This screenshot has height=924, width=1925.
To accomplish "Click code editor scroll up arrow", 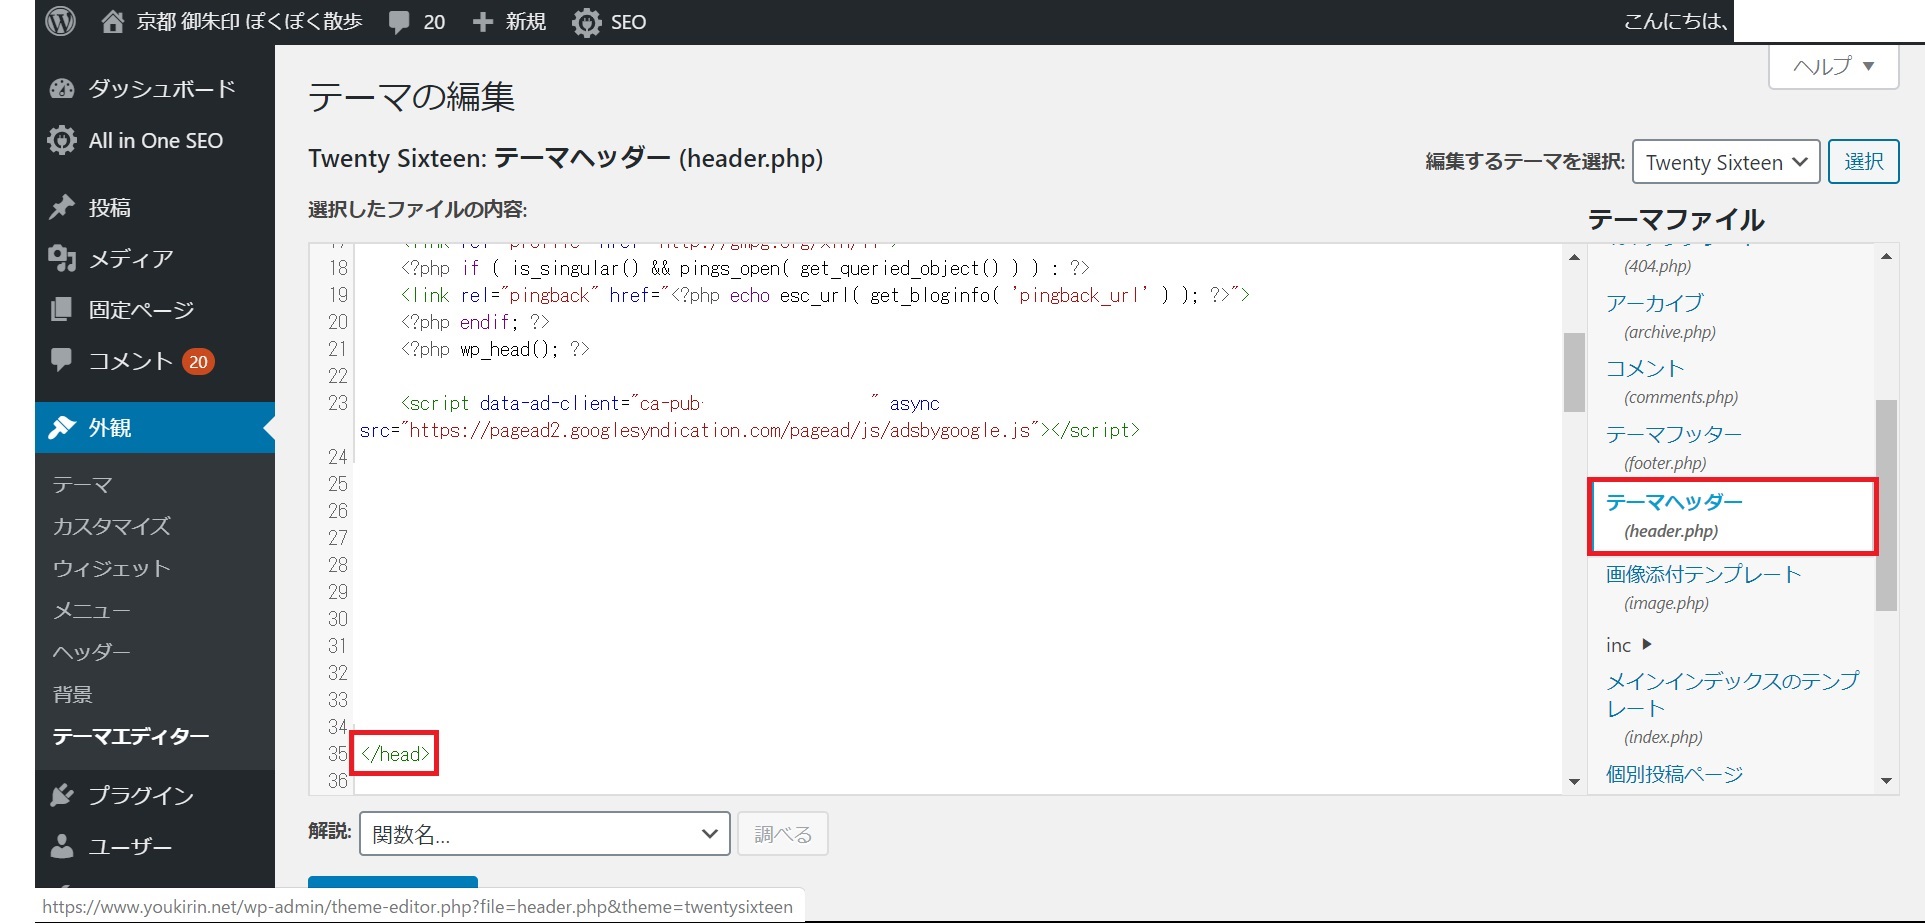I will coord(1574,257).
